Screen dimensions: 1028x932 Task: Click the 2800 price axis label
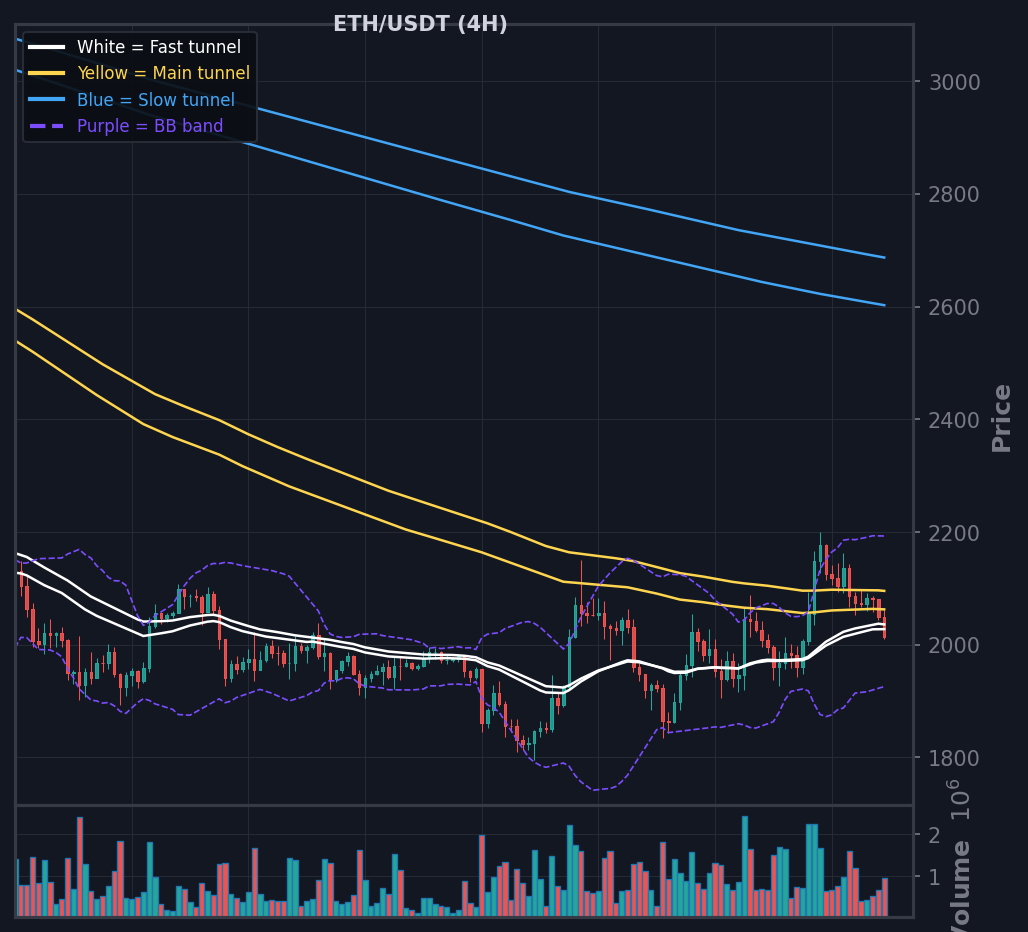point(955,195)
